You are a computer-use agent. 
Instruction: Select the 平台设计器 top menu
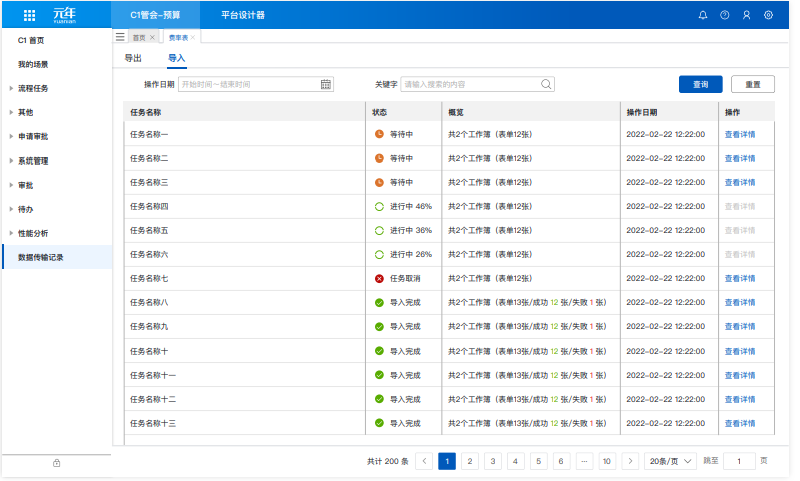[243, 15]
